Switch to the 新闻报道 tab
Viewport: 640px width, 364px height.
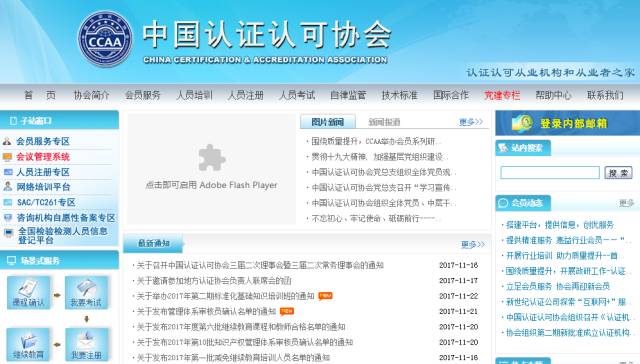pos(384,122)
